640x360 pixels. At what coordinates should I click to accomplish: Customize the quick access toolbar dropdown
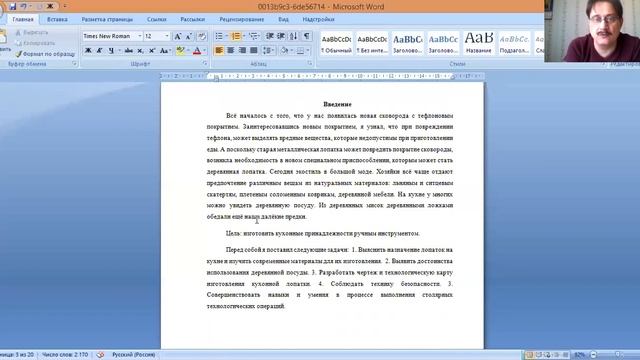point(65,6)
